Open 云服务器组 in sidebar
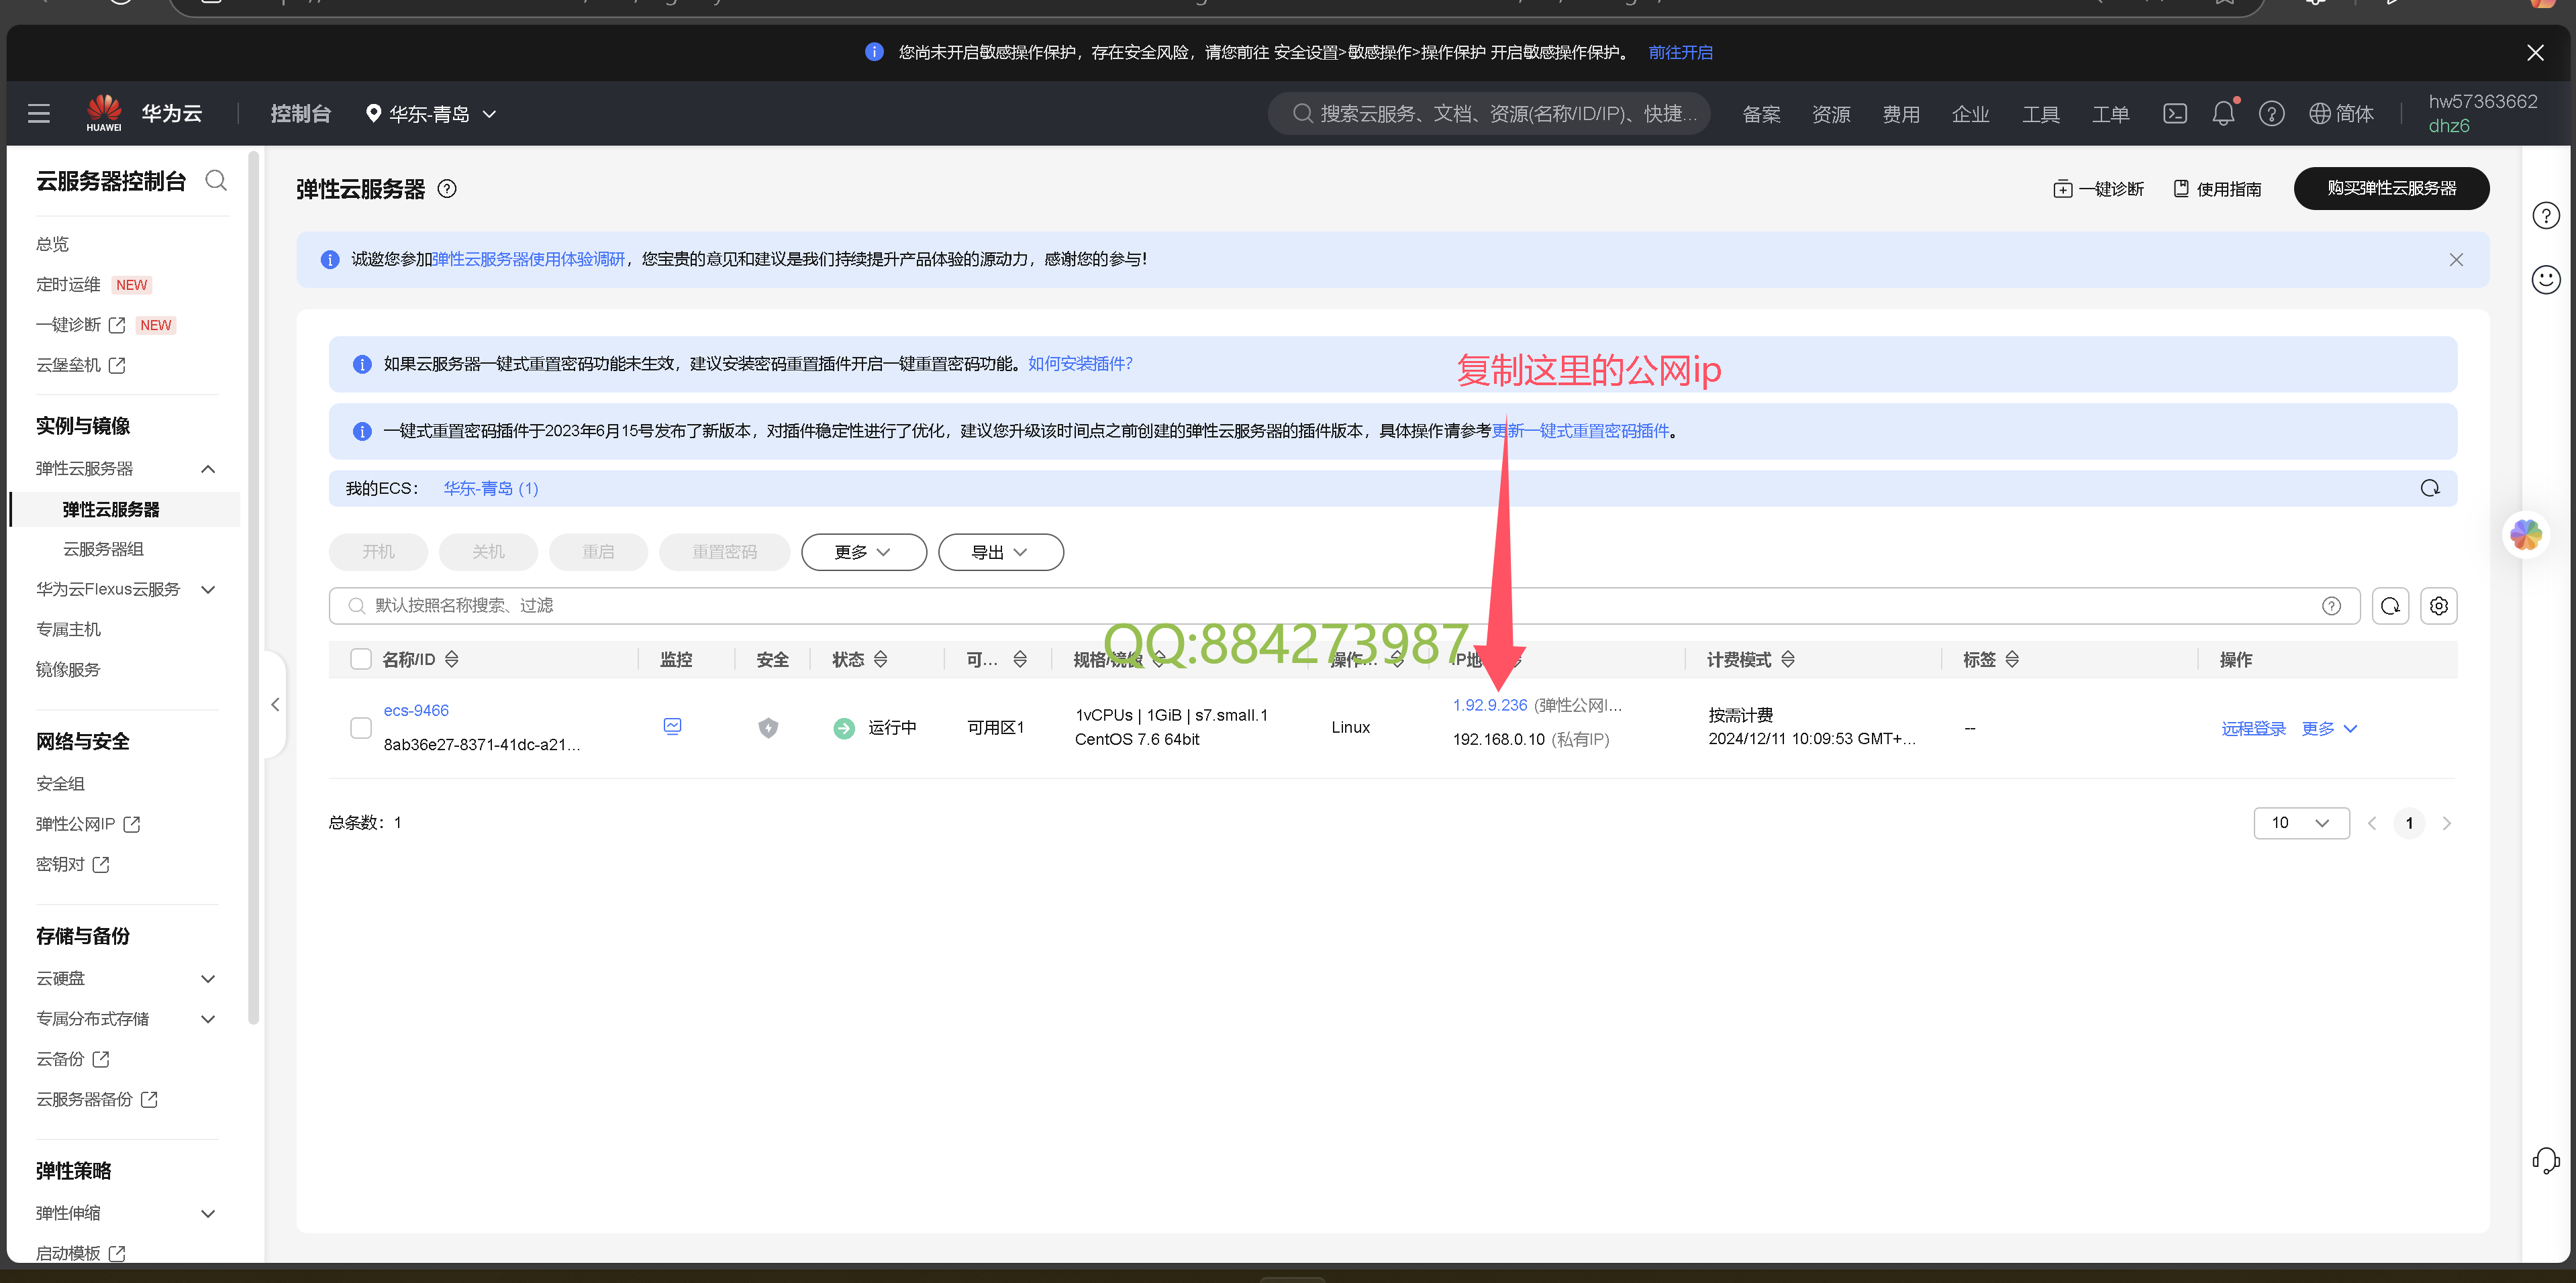 tap(103, 549)
